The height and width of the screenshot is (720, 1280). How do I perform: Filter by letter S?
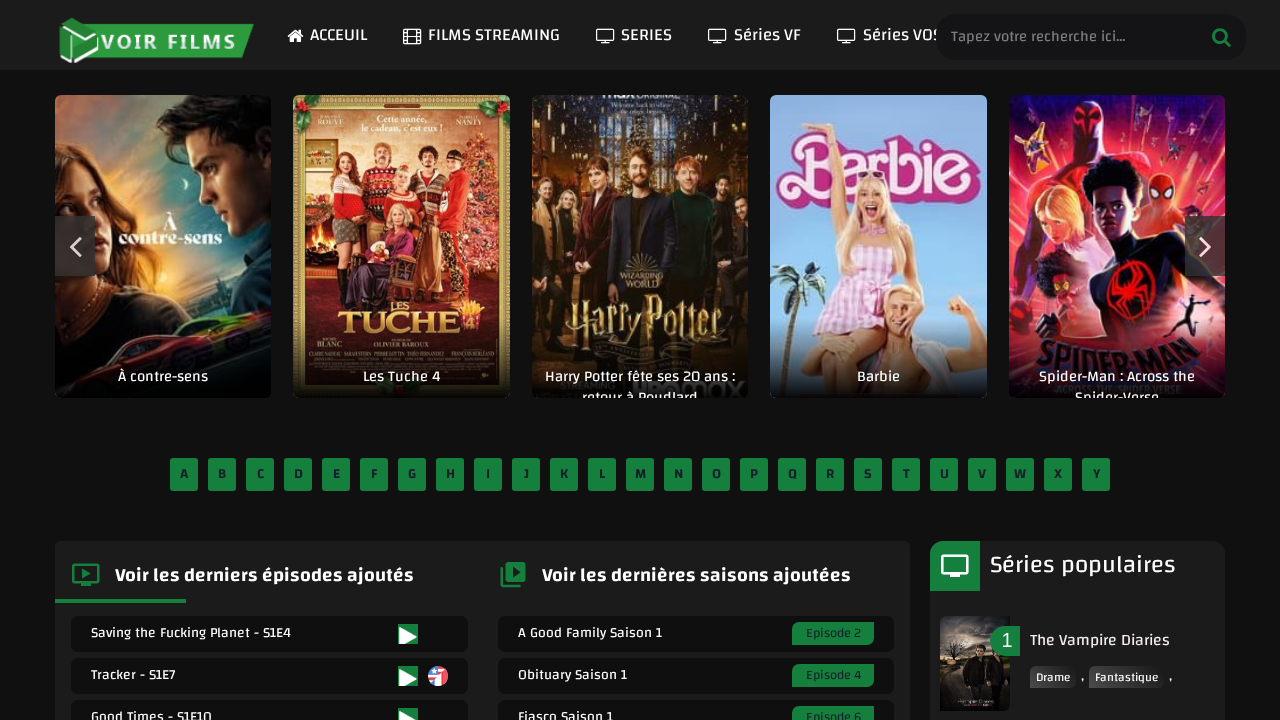[x=868, y=474]
